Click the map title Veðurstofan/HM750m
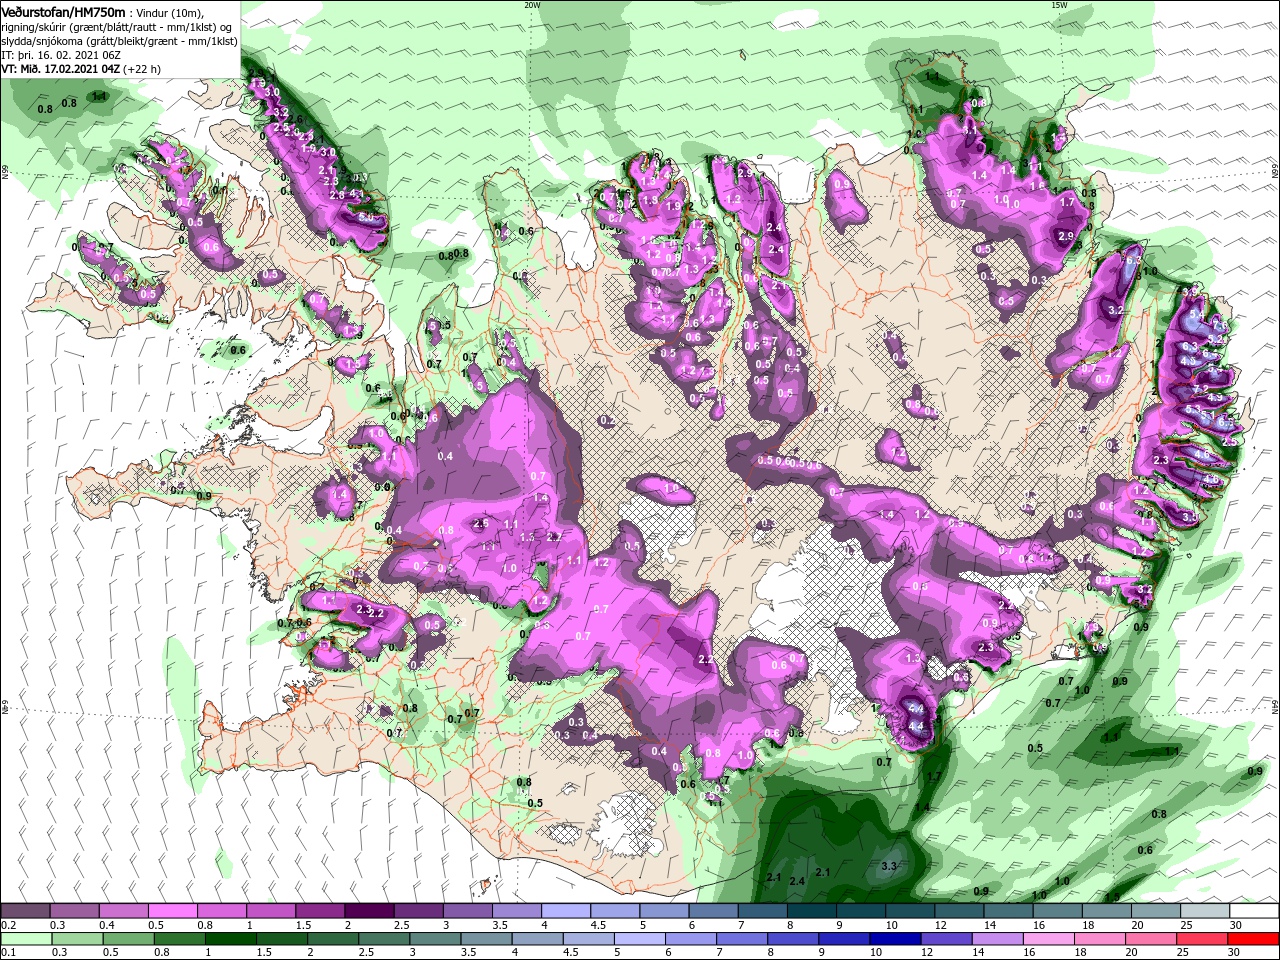Image resolution: width=1280 pixels, height=960 pixels. [x=64, y=11]
